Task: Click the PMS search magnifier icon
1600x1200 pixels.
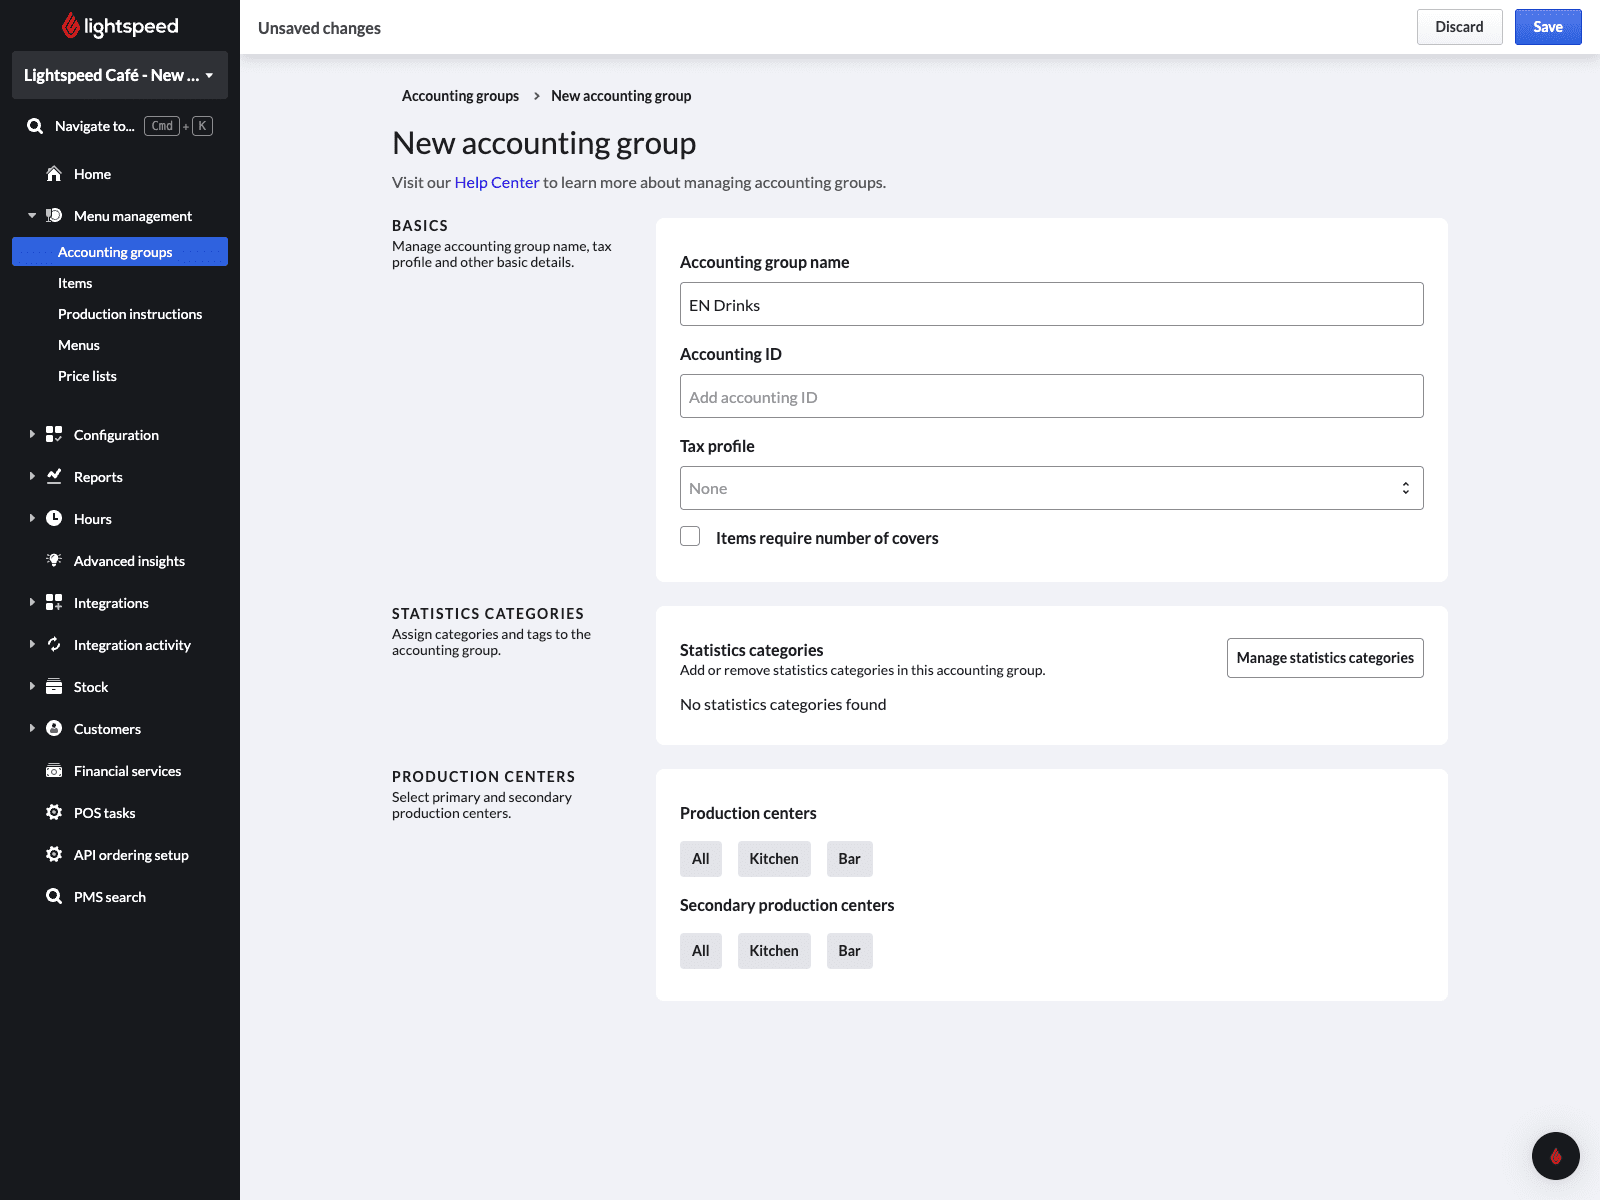Action: (54, 897)
